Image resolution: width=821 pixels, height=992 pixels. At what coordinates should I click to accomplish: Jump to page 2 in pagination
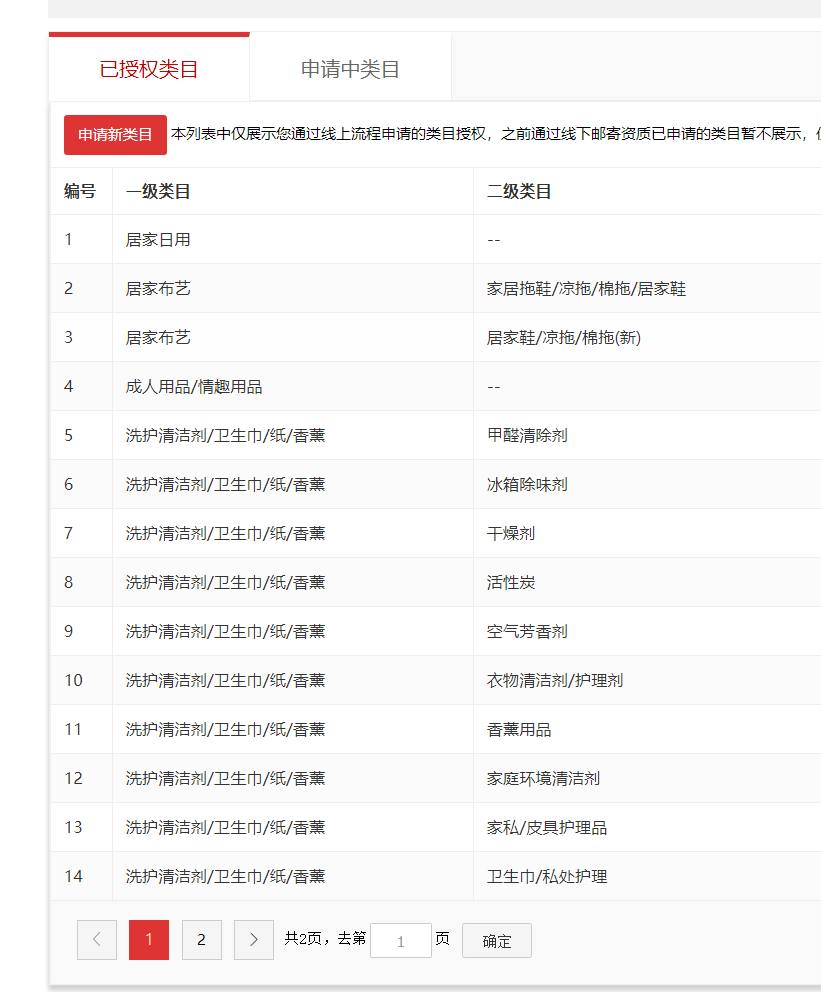(202, 940)
